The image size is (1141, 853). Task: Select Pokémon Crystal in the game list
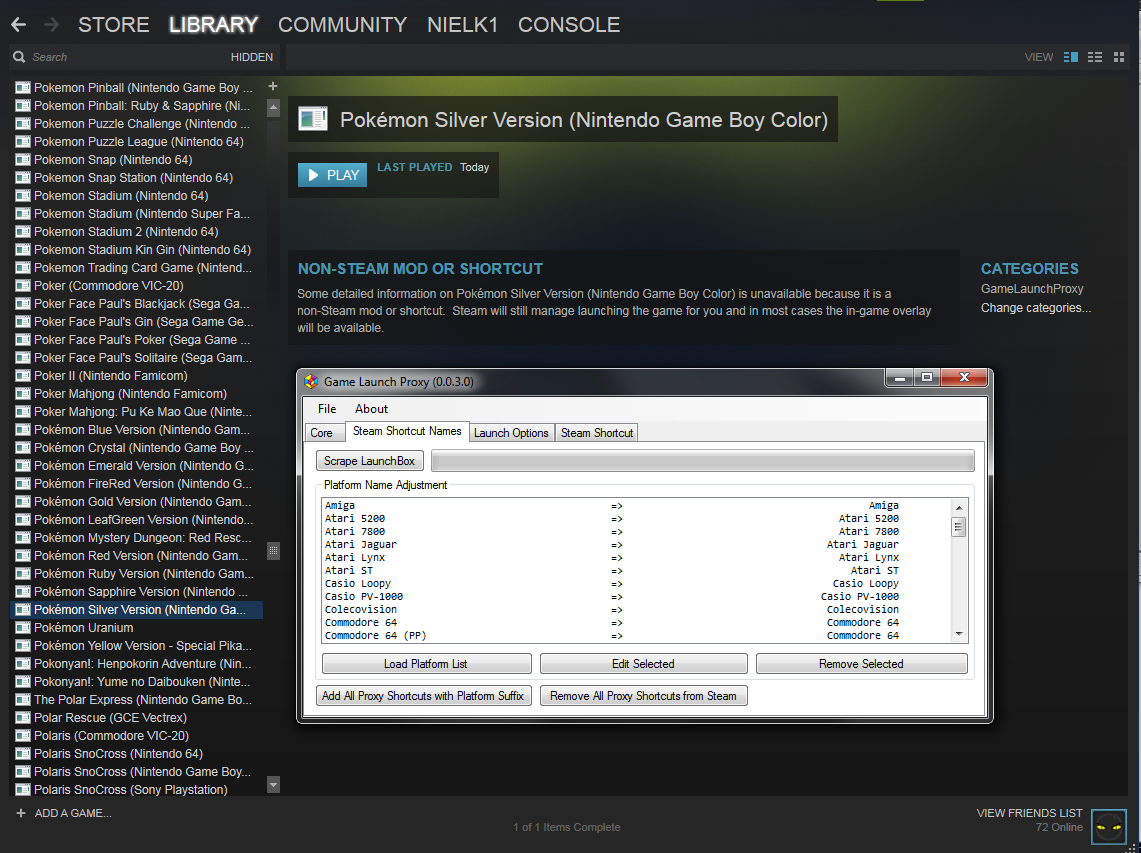point(136,448)
